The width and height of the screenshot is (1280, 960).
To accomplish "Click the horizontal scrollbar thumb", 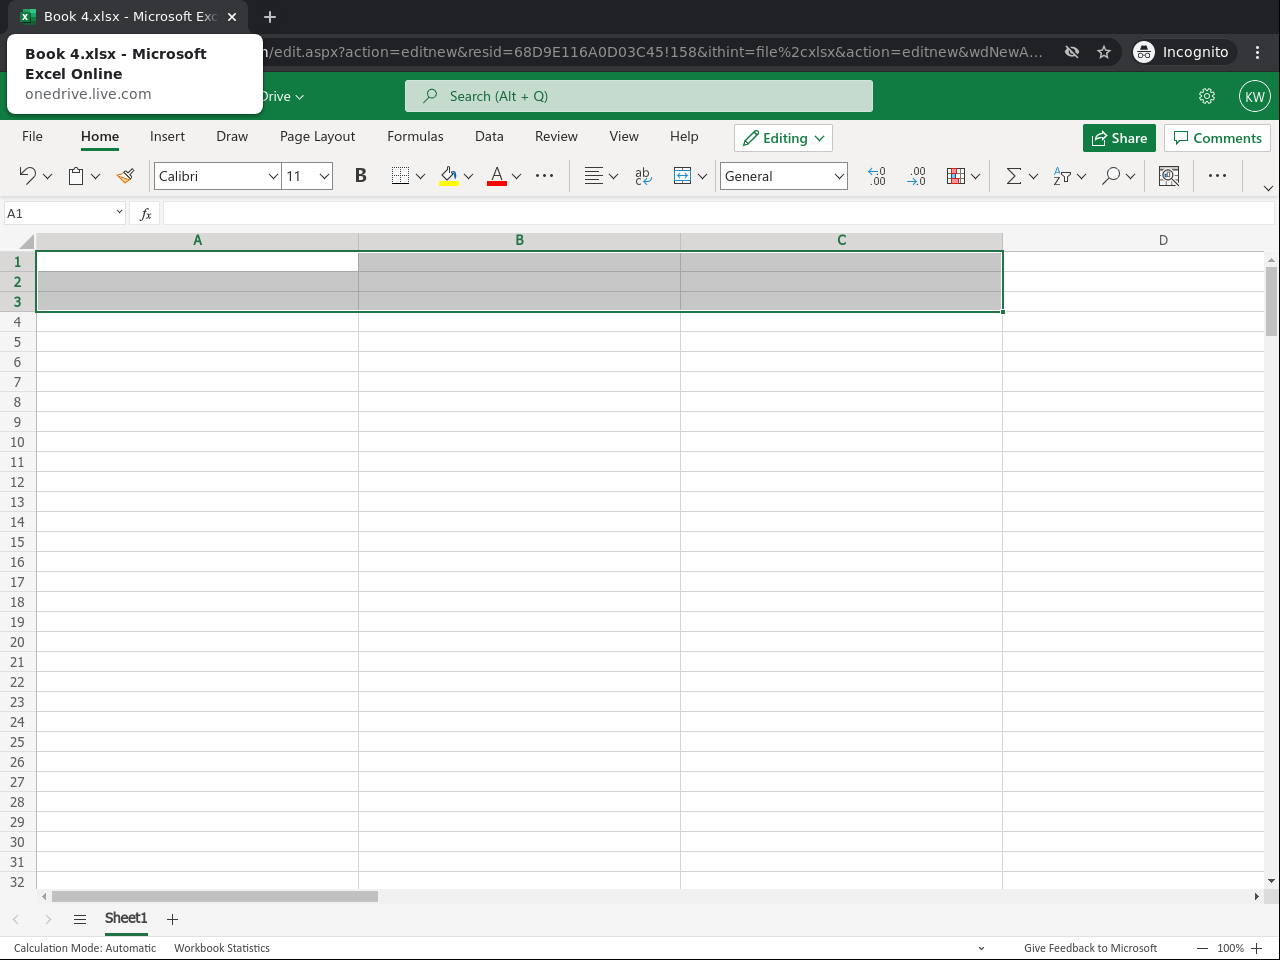I will tap(215, 896).
